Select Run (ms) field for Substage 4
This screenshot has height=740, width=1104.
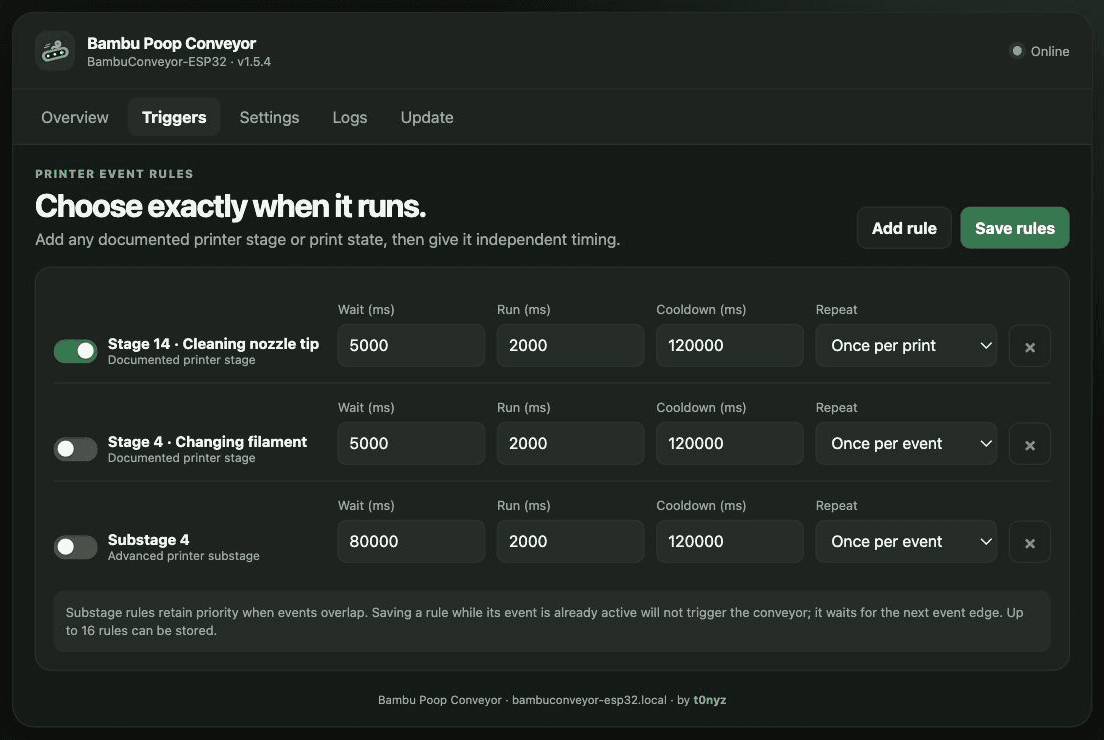[x=570, y=541]
